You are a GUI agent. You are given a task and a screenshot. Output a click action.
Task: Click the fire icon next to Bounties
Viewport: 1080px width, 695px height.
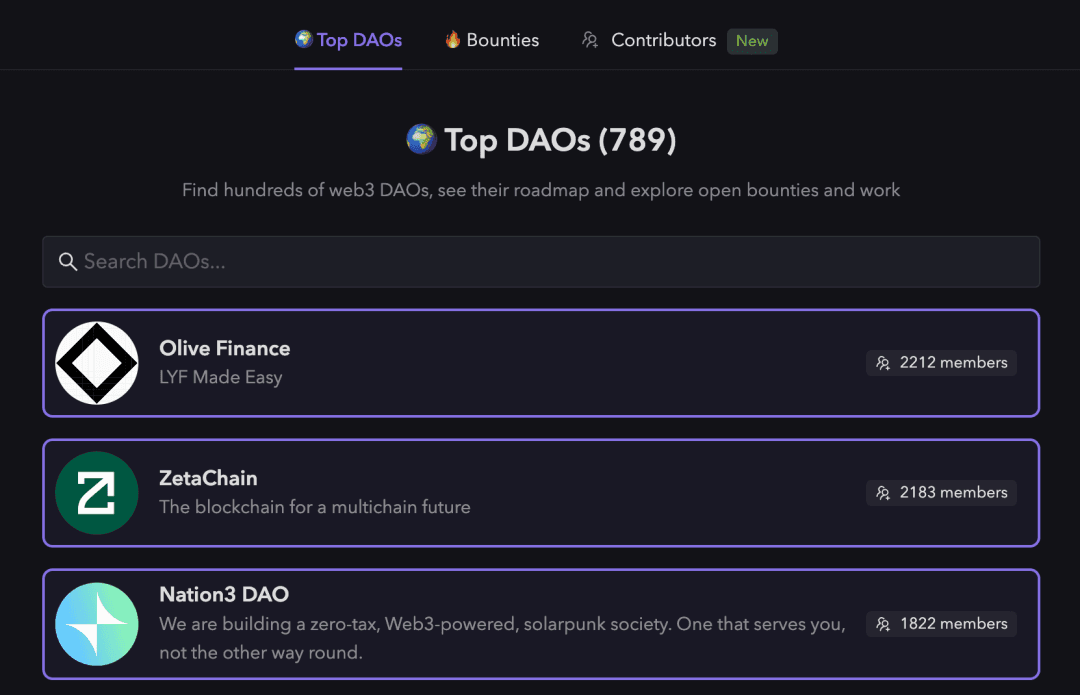pyautogui.click(x=453, y=39)
